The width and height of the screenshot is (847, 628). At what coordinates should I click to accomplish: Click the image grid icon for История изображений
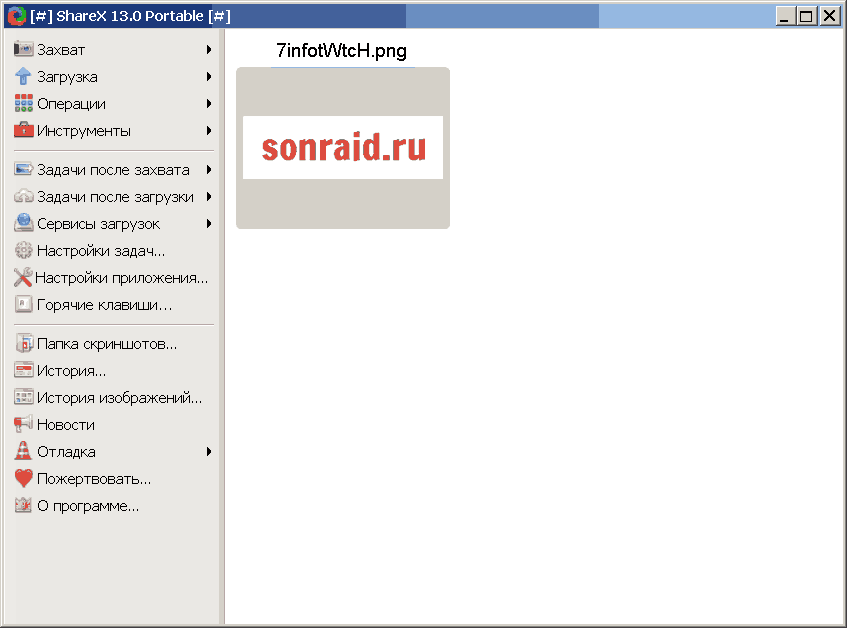point(23,397)
